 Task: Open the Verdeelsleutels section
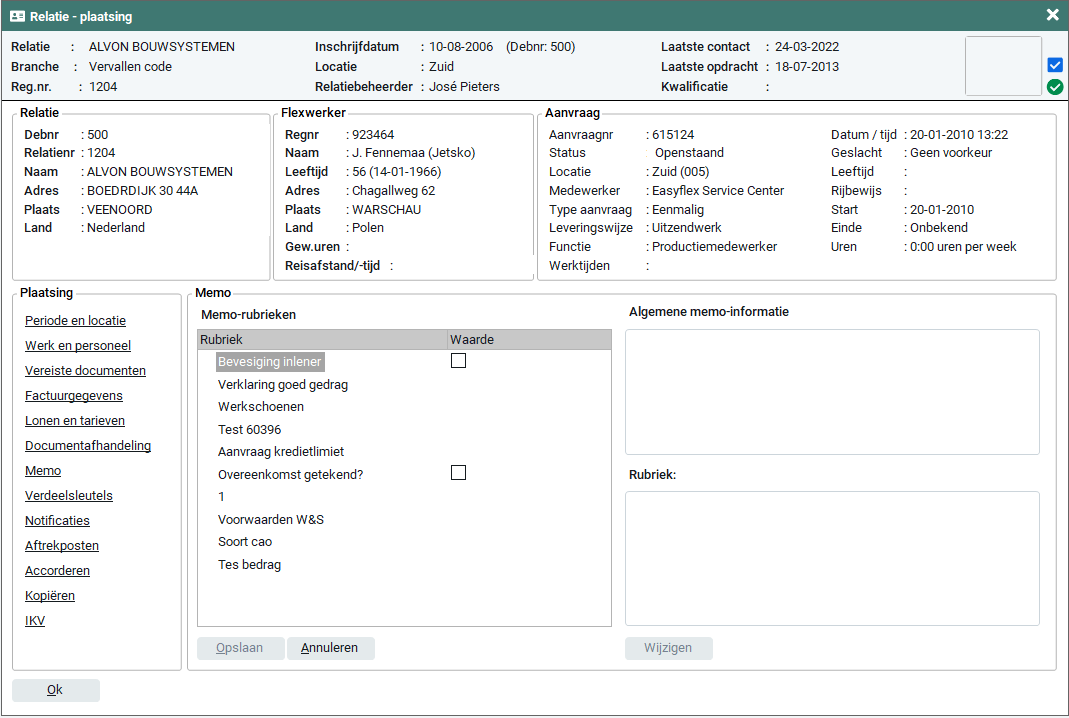tap(69, 496)
